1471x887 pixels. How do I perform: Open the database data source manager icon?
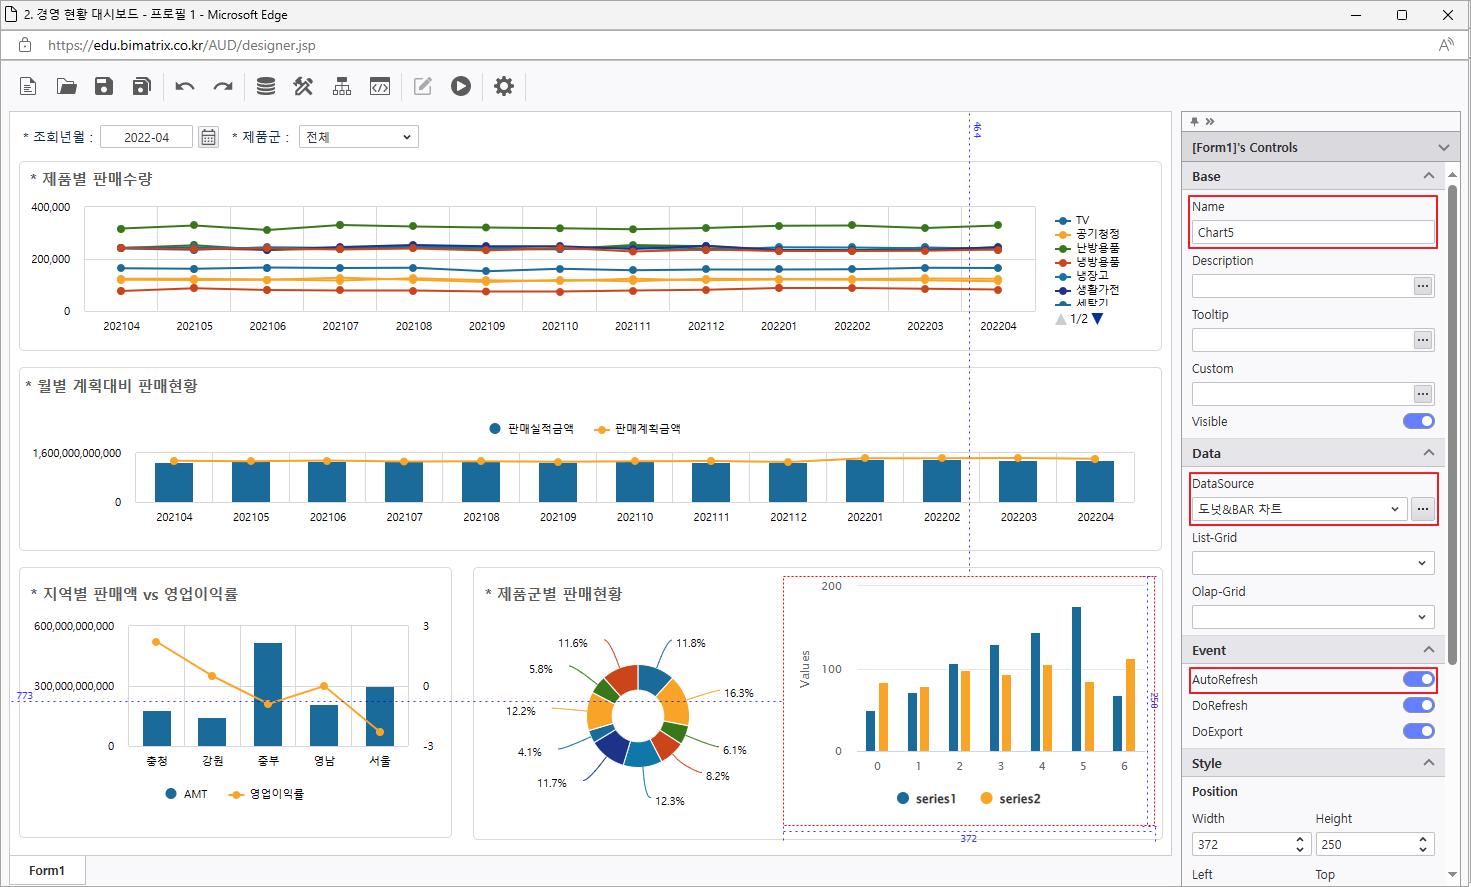point(265,86)
